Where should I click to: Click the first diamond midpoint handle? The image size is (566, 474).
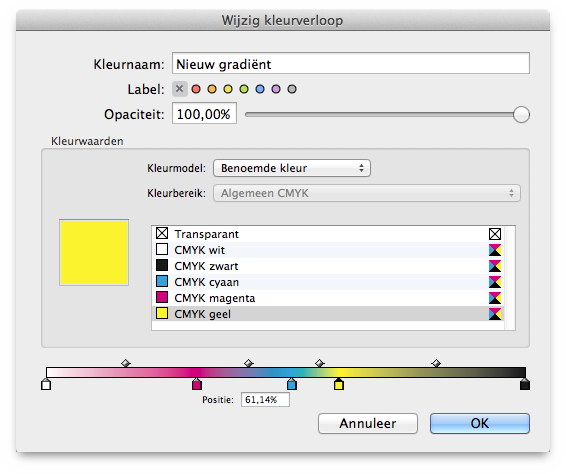pyautogui.click(x=126, y=363)
